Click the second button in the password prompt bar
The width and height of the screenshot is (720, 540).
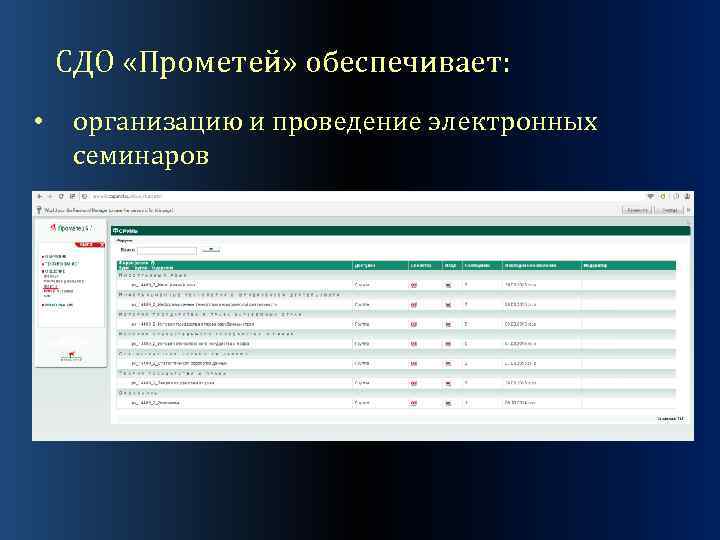click(x=669, y=210)
